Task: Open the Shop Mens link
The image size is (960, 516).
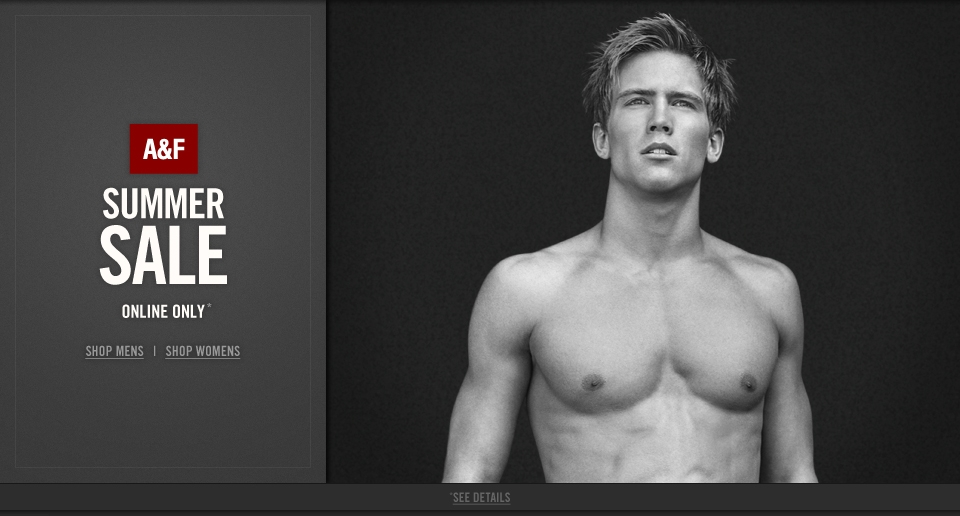Action: click(x=114, y=351)
